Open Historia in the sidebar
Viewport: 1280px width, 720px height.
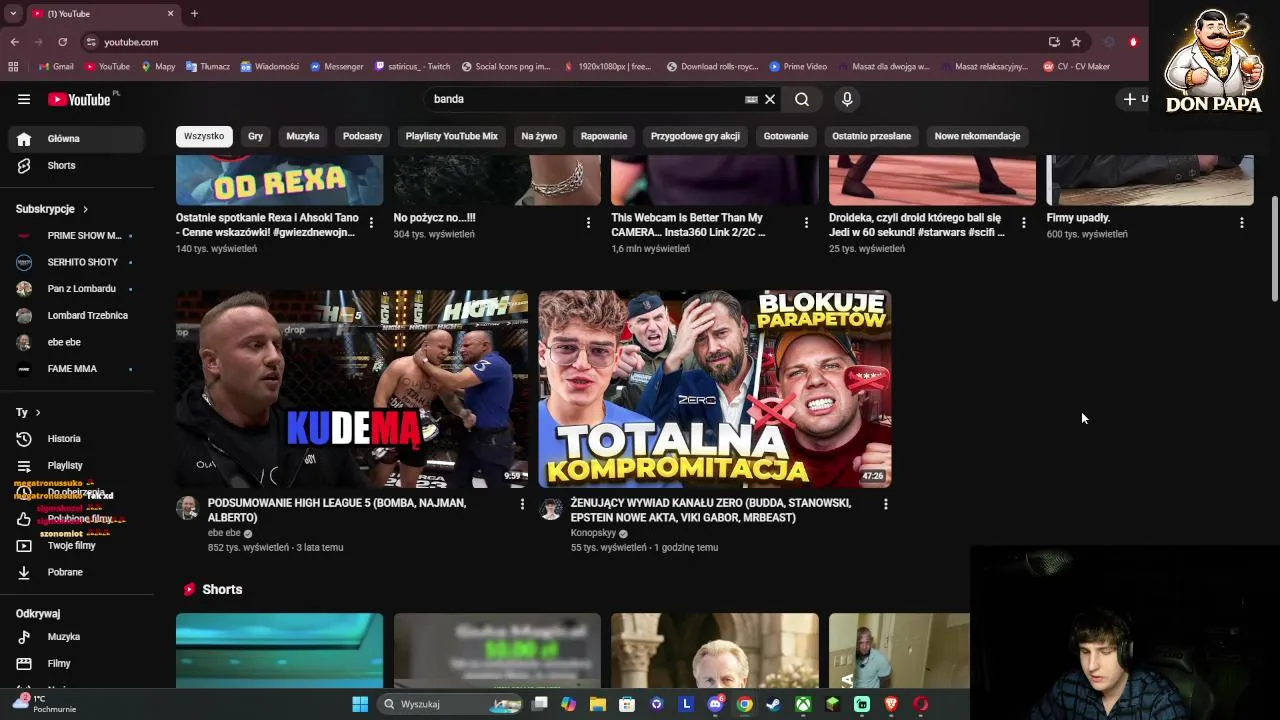point(75,439)
